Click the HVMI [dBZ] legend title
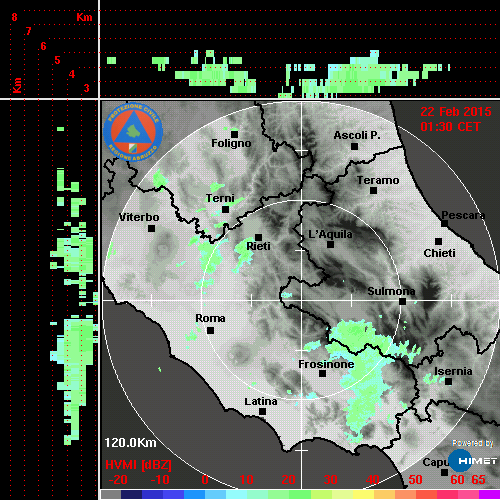 [x=138, y=465]
